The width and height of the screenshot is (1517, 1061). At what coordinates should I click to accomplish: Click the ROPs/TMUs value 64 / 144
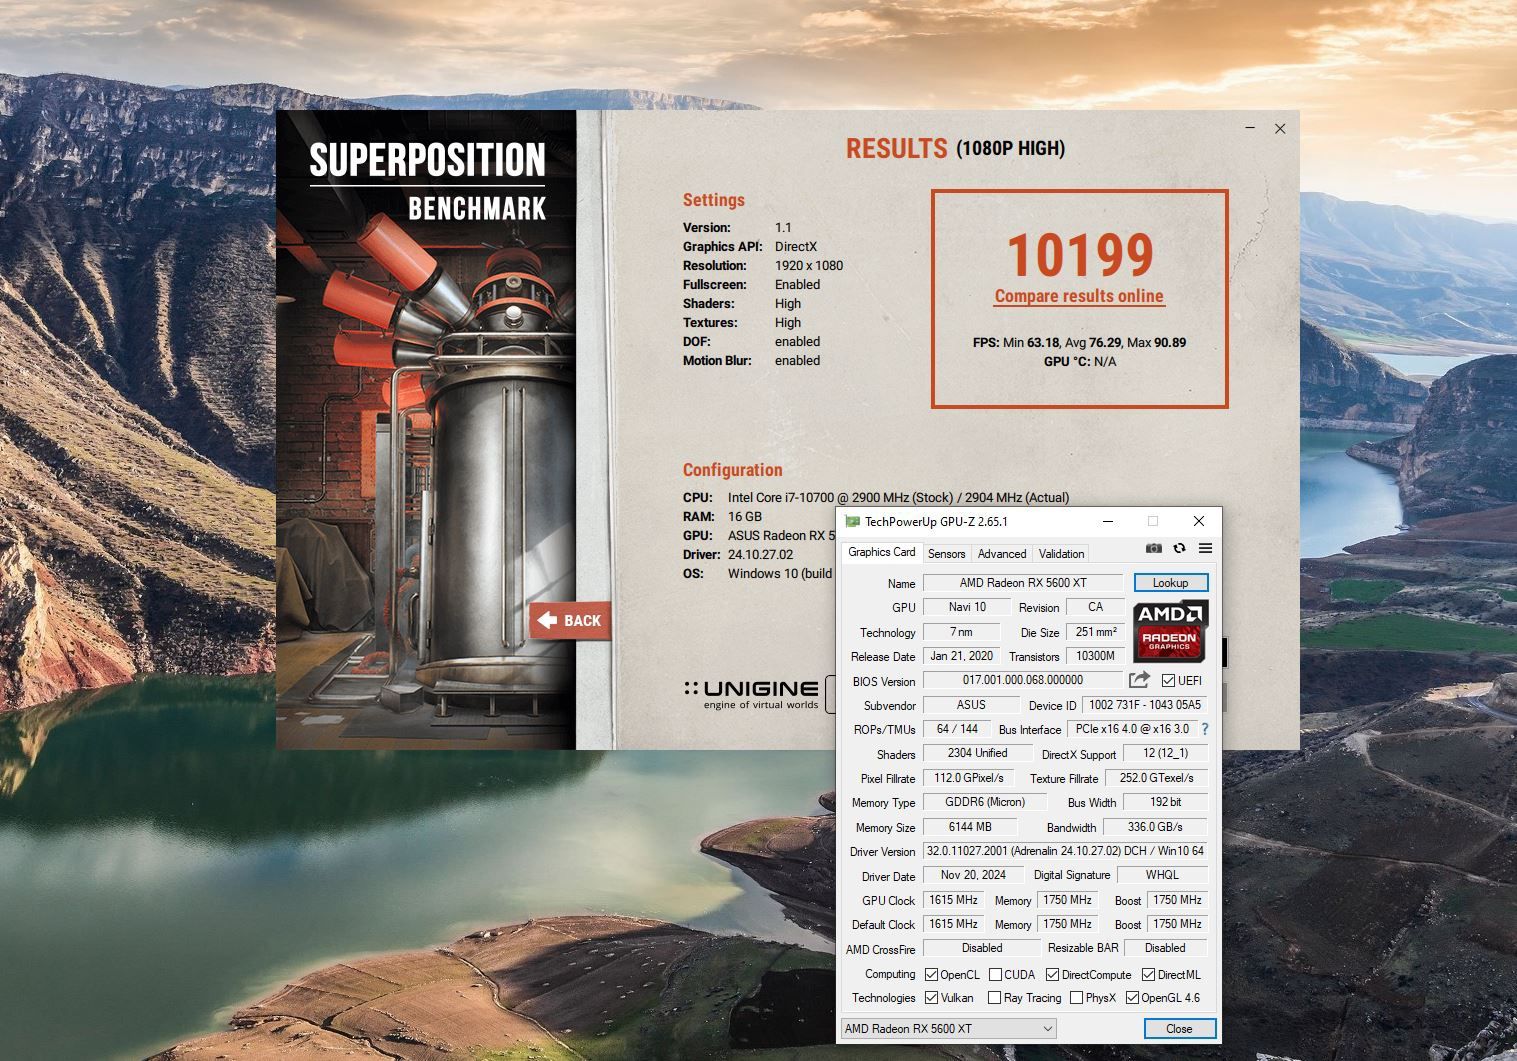(x=957, y=729)
